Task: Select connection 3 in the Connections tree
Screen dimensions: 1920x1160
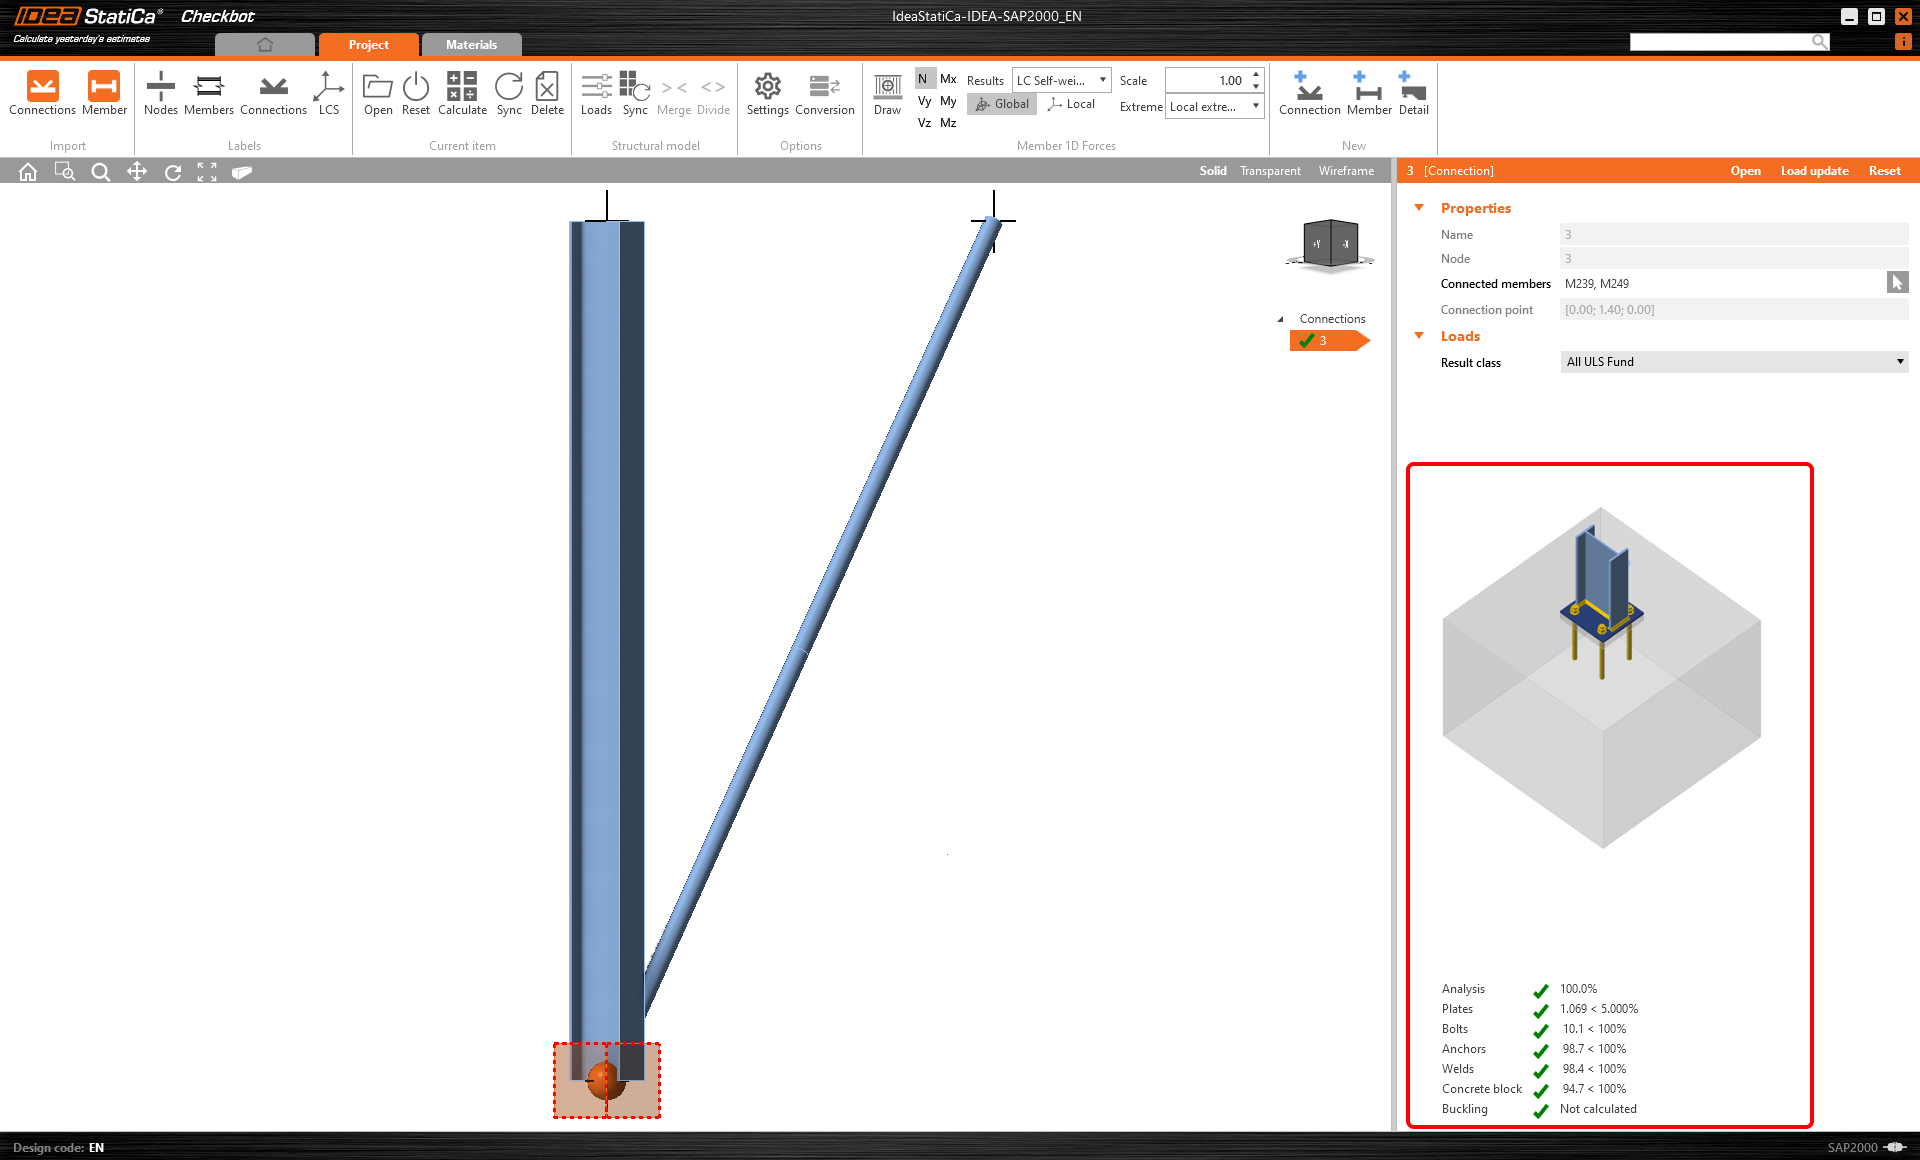Action: [1323, 341]
